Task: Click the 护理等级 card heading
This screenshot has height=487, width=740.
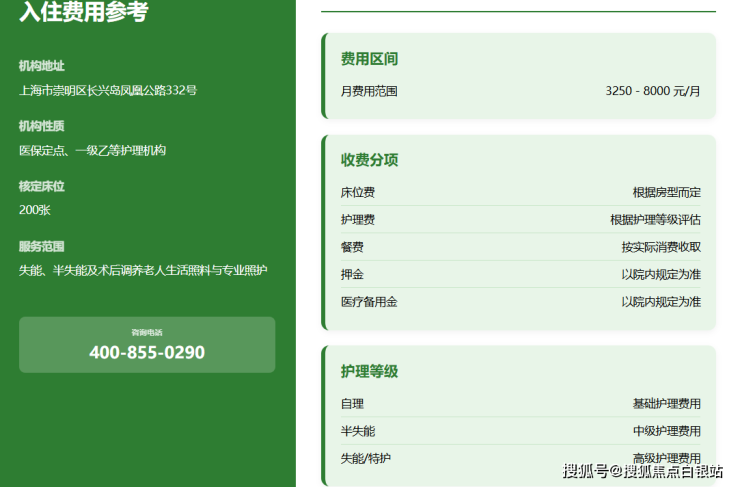Action: (x=370, y=371)
